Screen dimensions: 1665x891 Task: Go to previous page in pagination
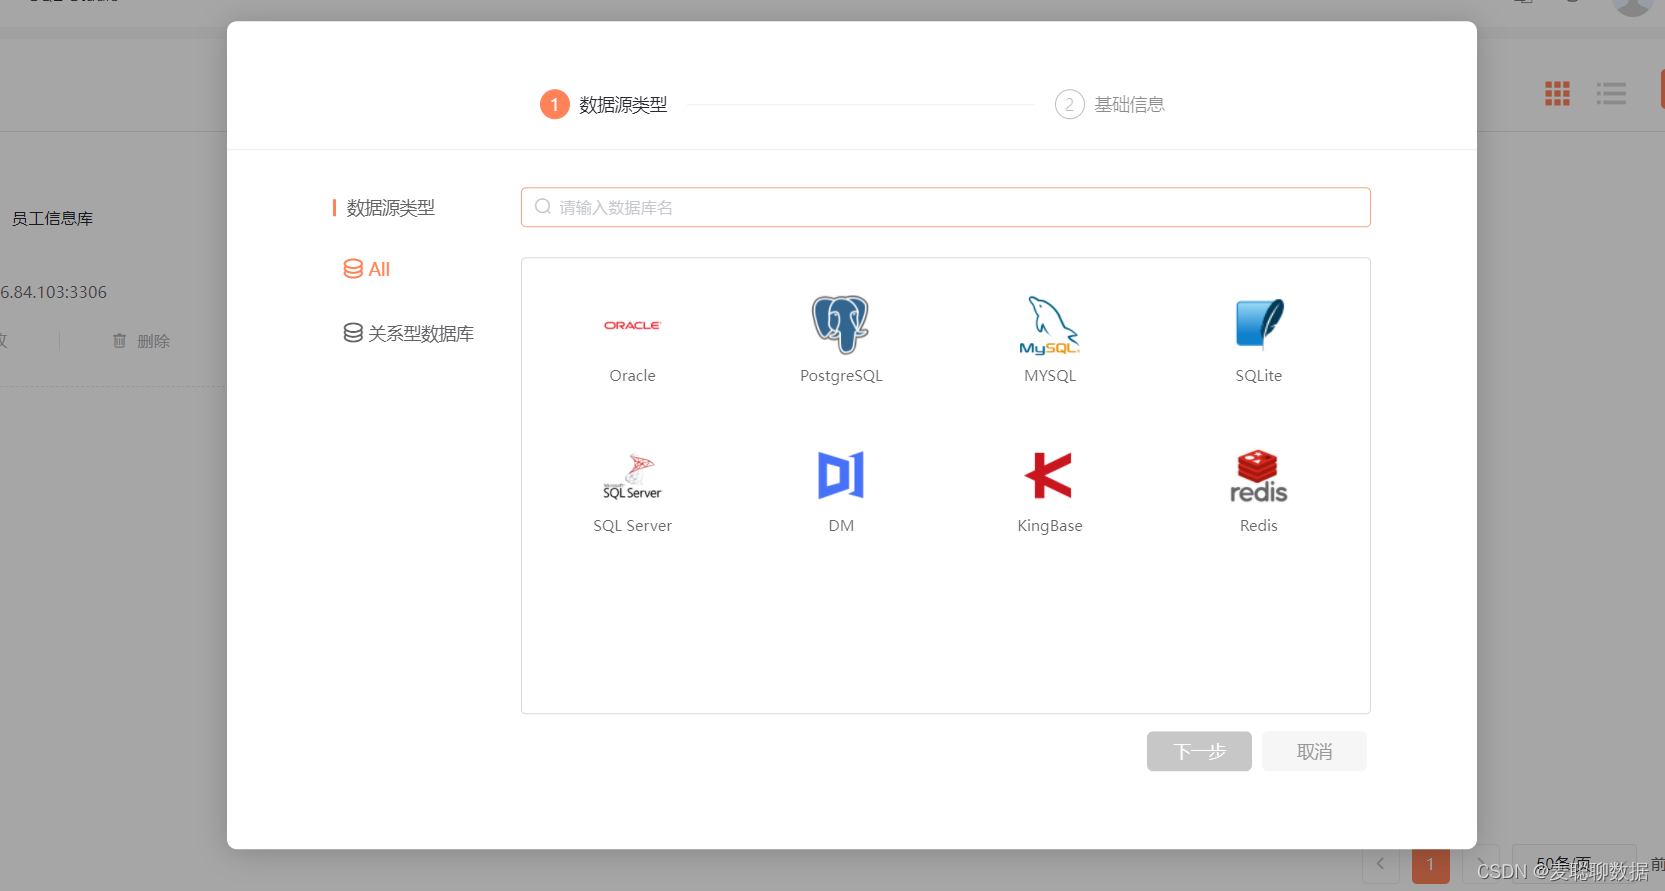tap(1381, 864)
